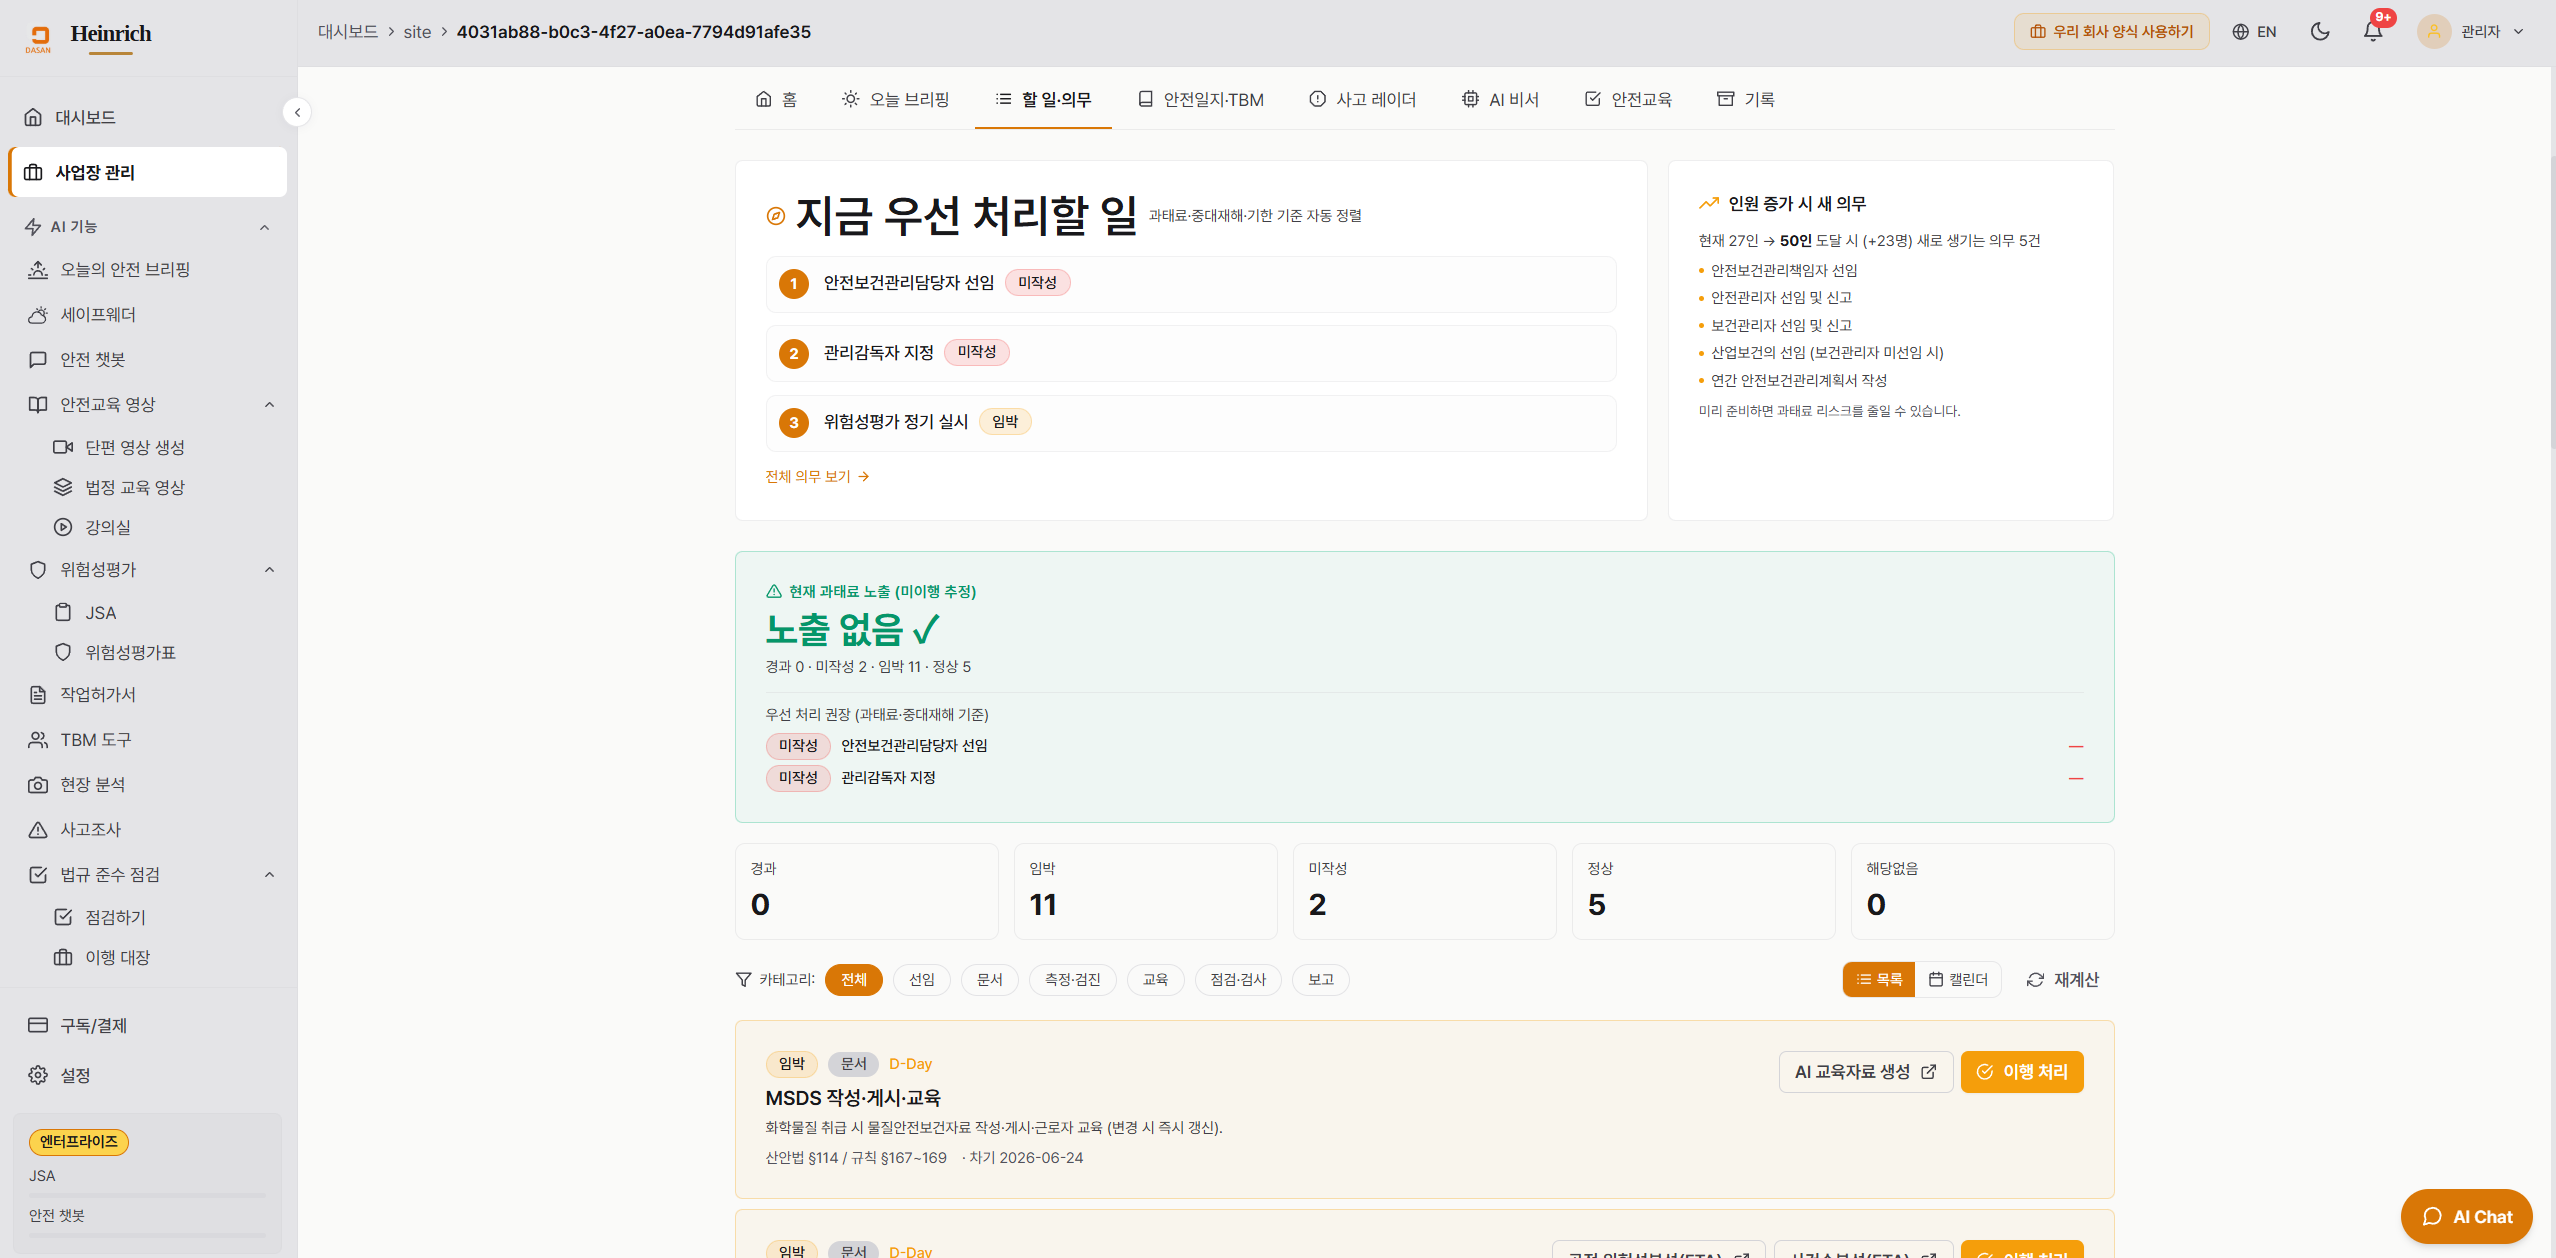2556x1258 pixels.
Task: Click the 경과 count card
Action: pyautogui.click(x=866, y=891)
